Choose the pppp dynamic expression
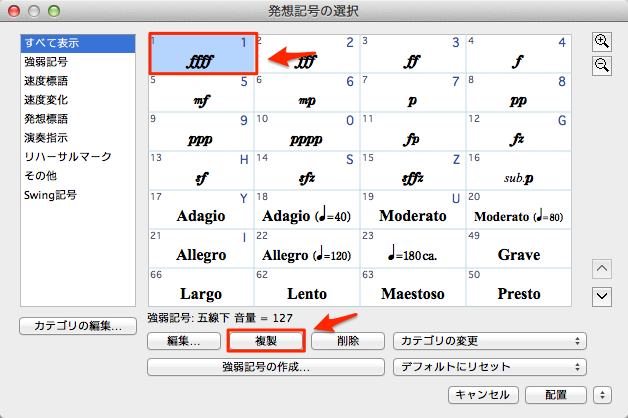 (307, 132)
